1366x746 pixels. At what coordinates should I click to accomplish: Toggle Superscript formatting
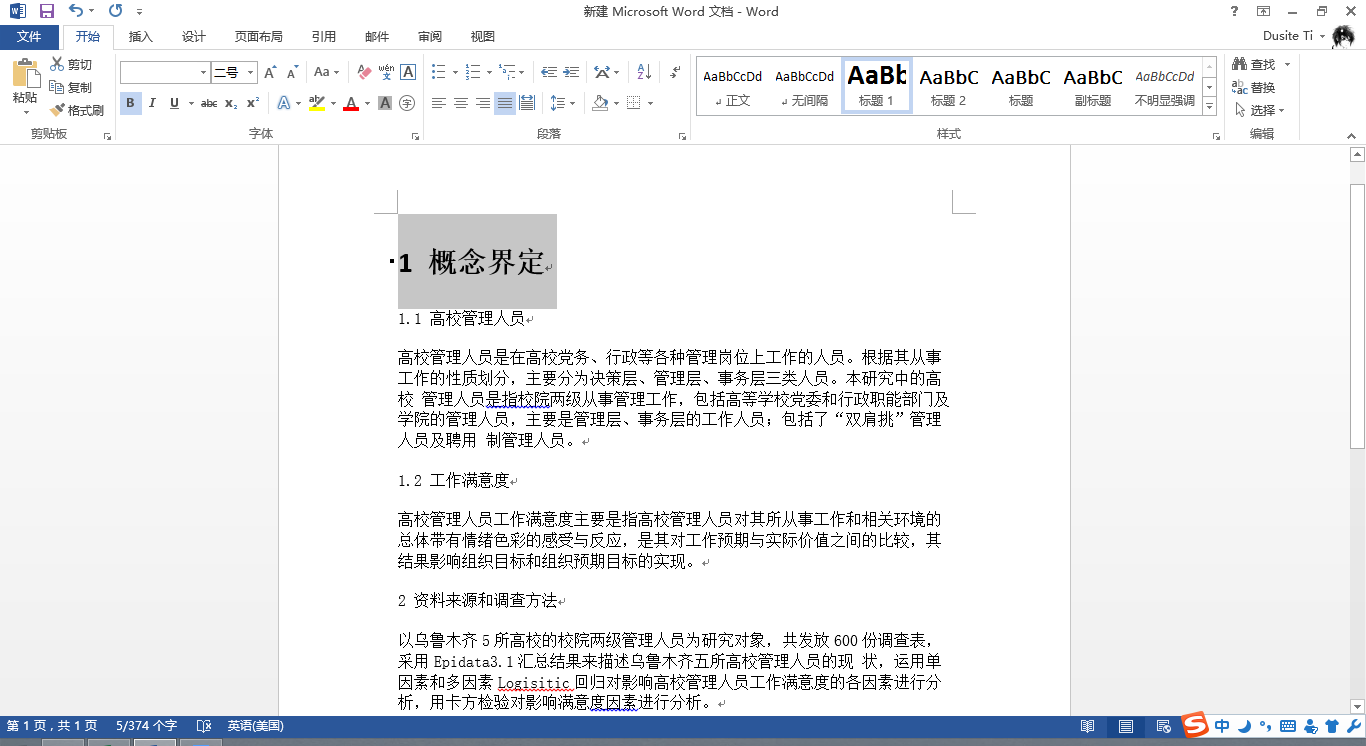point(253,103)
